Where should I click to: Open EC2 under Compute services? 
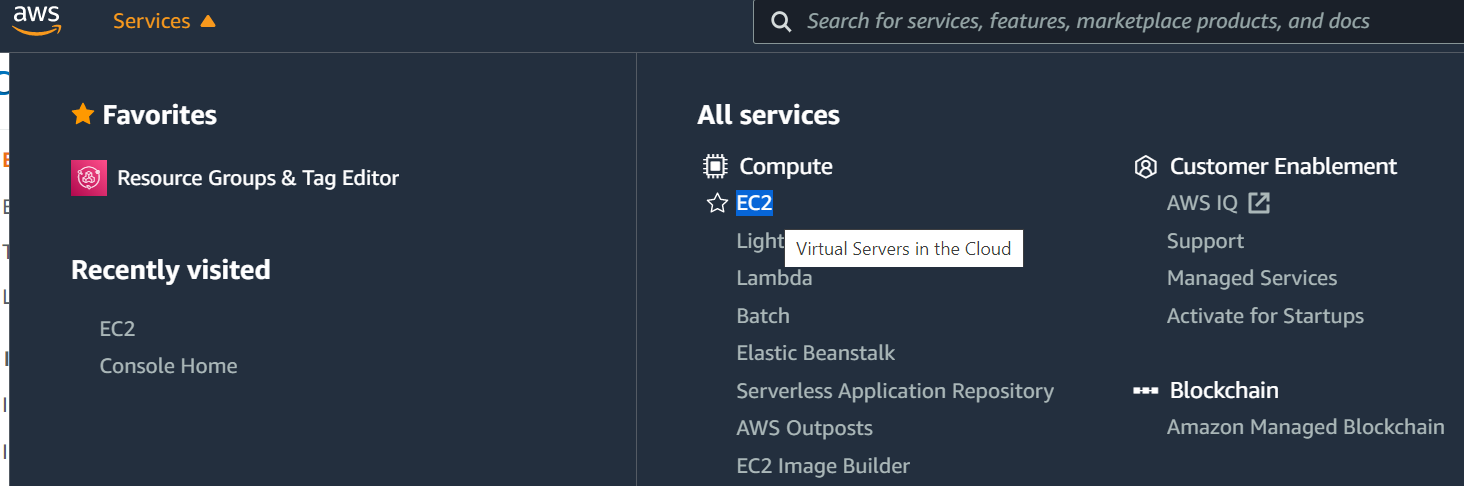point(754,203)
